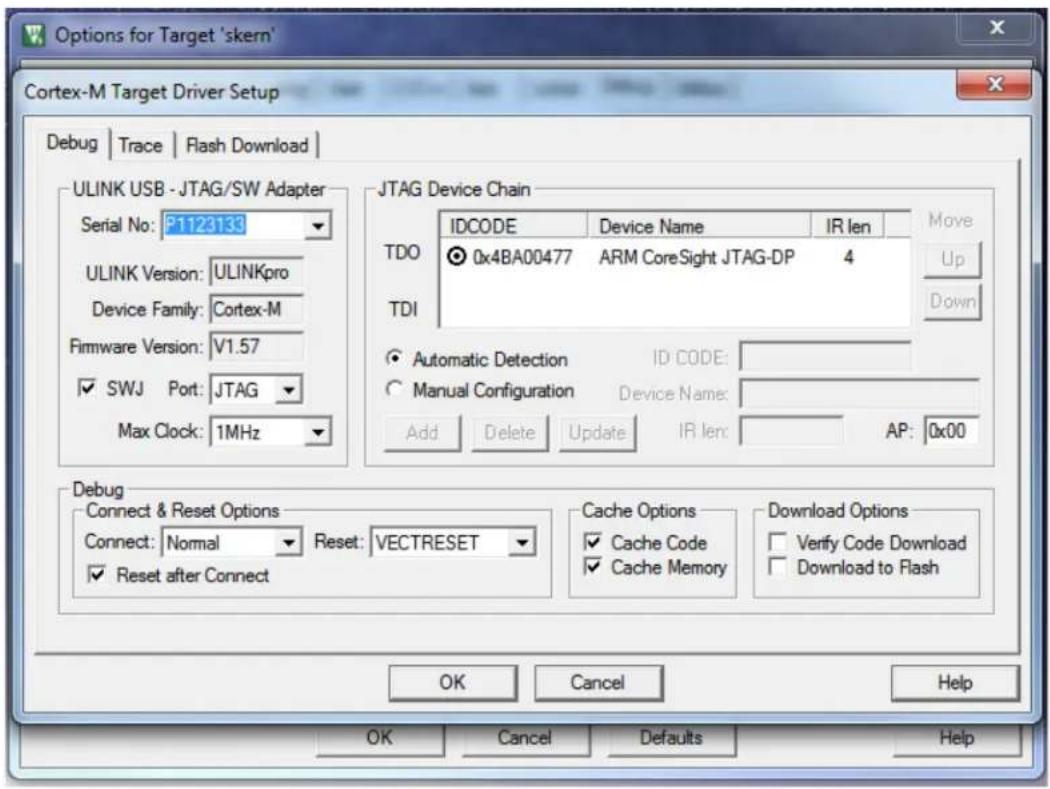The height and width of the screenshot is (789, 1050).
Task: Open the Port JTAG dropdown
Action: [289, 390]
